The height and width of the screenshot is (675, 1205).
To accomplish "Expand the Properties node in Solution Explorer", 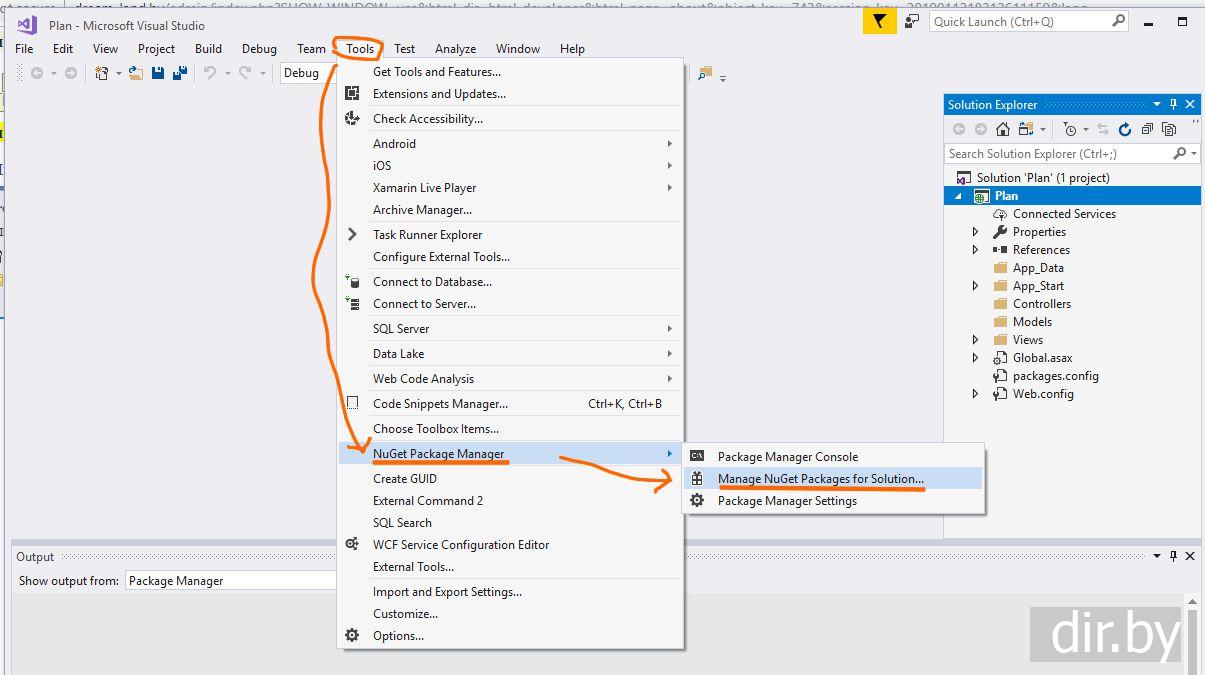I will click(976, 232).
